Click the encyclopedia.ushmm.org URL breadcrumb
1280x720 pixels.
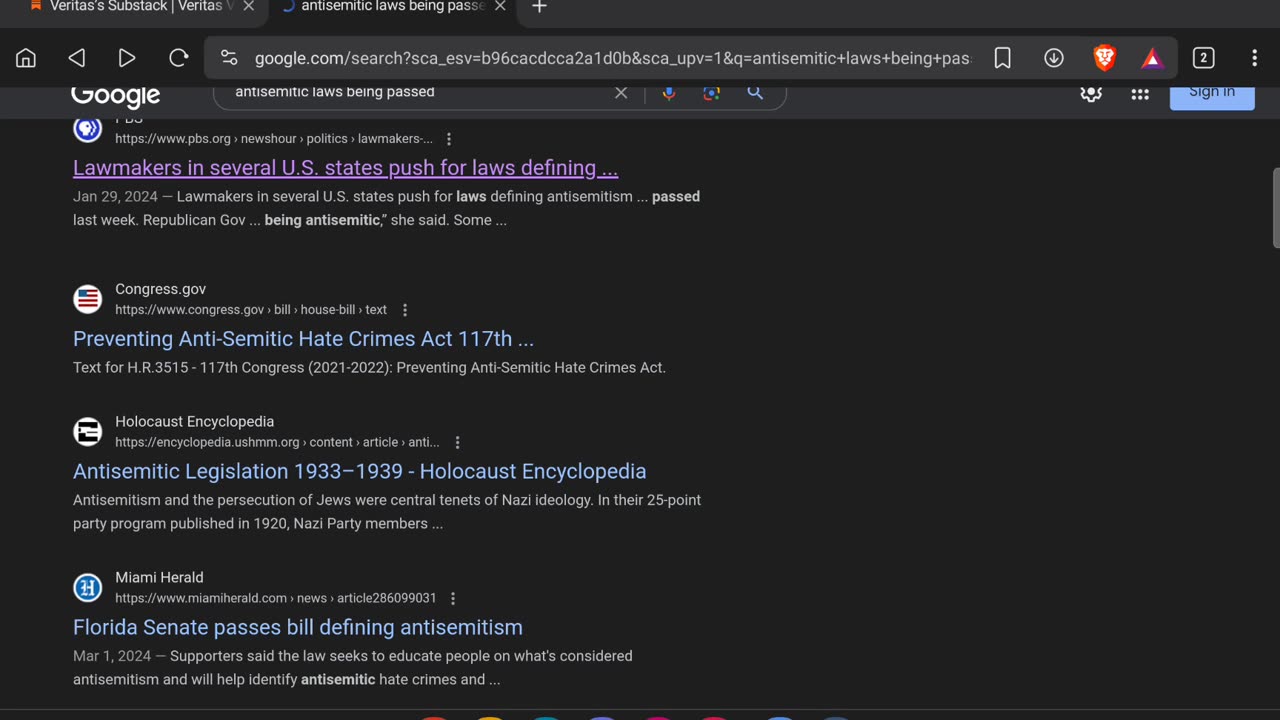(x=277, y=442)
